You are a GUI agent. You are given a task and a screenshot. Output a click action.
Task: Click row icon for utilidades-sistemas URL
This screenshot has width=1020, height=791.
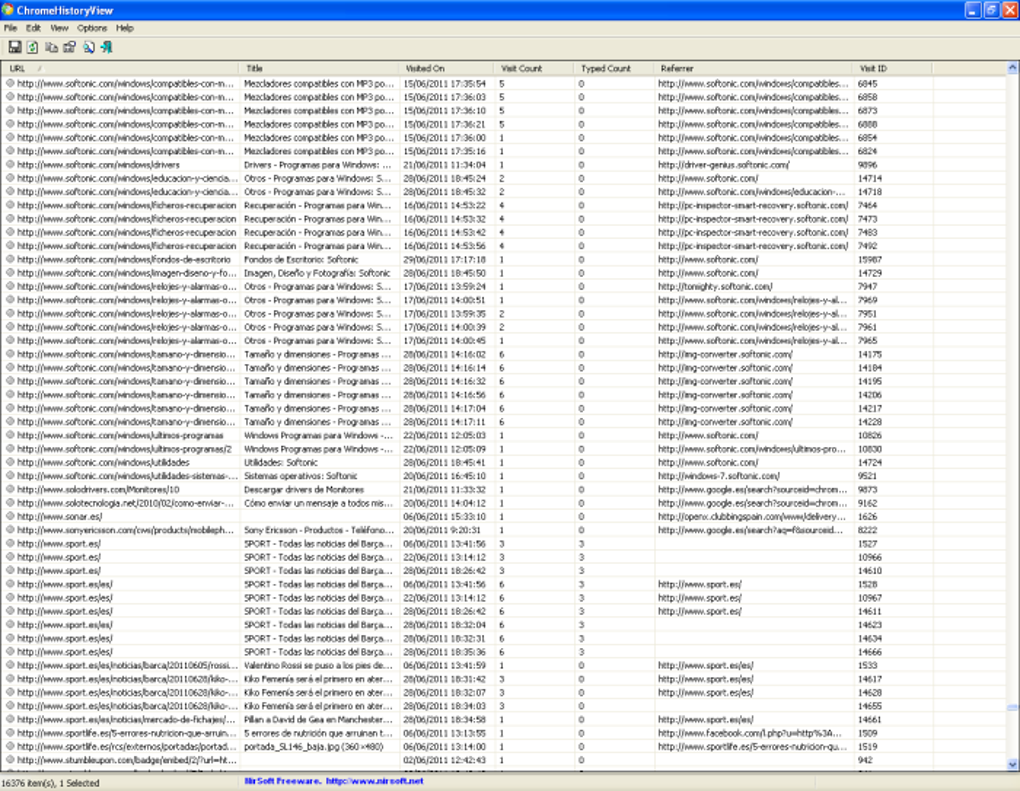click(10, 476)
